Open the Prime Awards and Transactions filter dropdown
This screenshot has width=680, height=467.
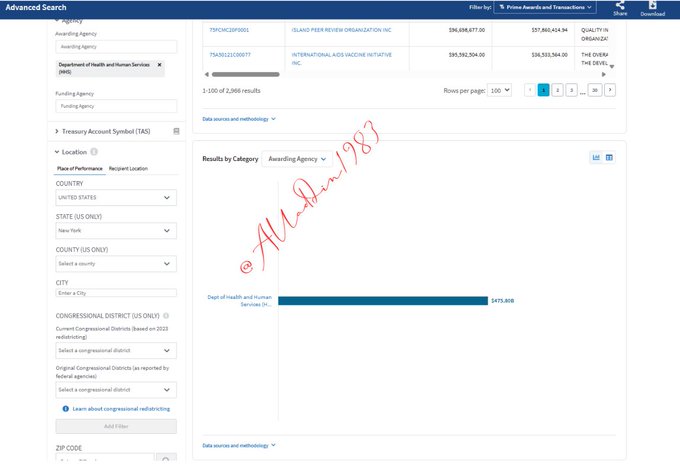point(546,7)
